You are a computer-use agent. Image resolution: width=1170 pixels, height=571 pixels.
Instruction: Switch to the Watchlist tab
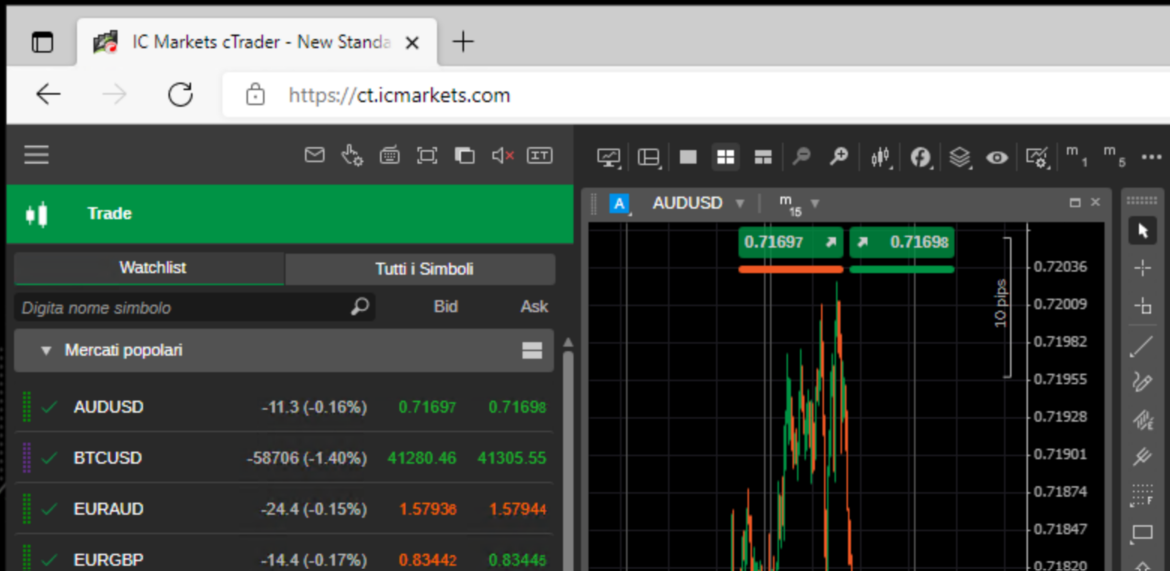pyautogui.click(x=149, y=268)
